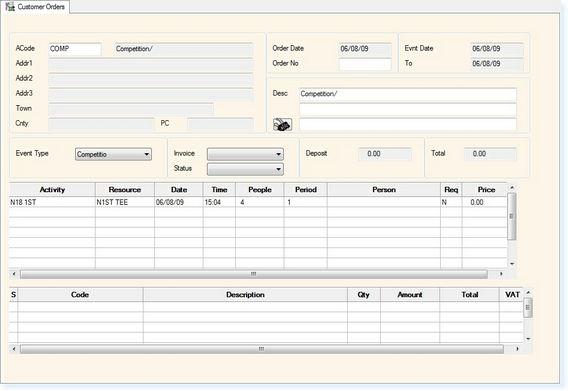The height and width of the screenshot is (391, 568).
Task: Click the 06/08/09 date cell in activity row
Action: point(179,202)
